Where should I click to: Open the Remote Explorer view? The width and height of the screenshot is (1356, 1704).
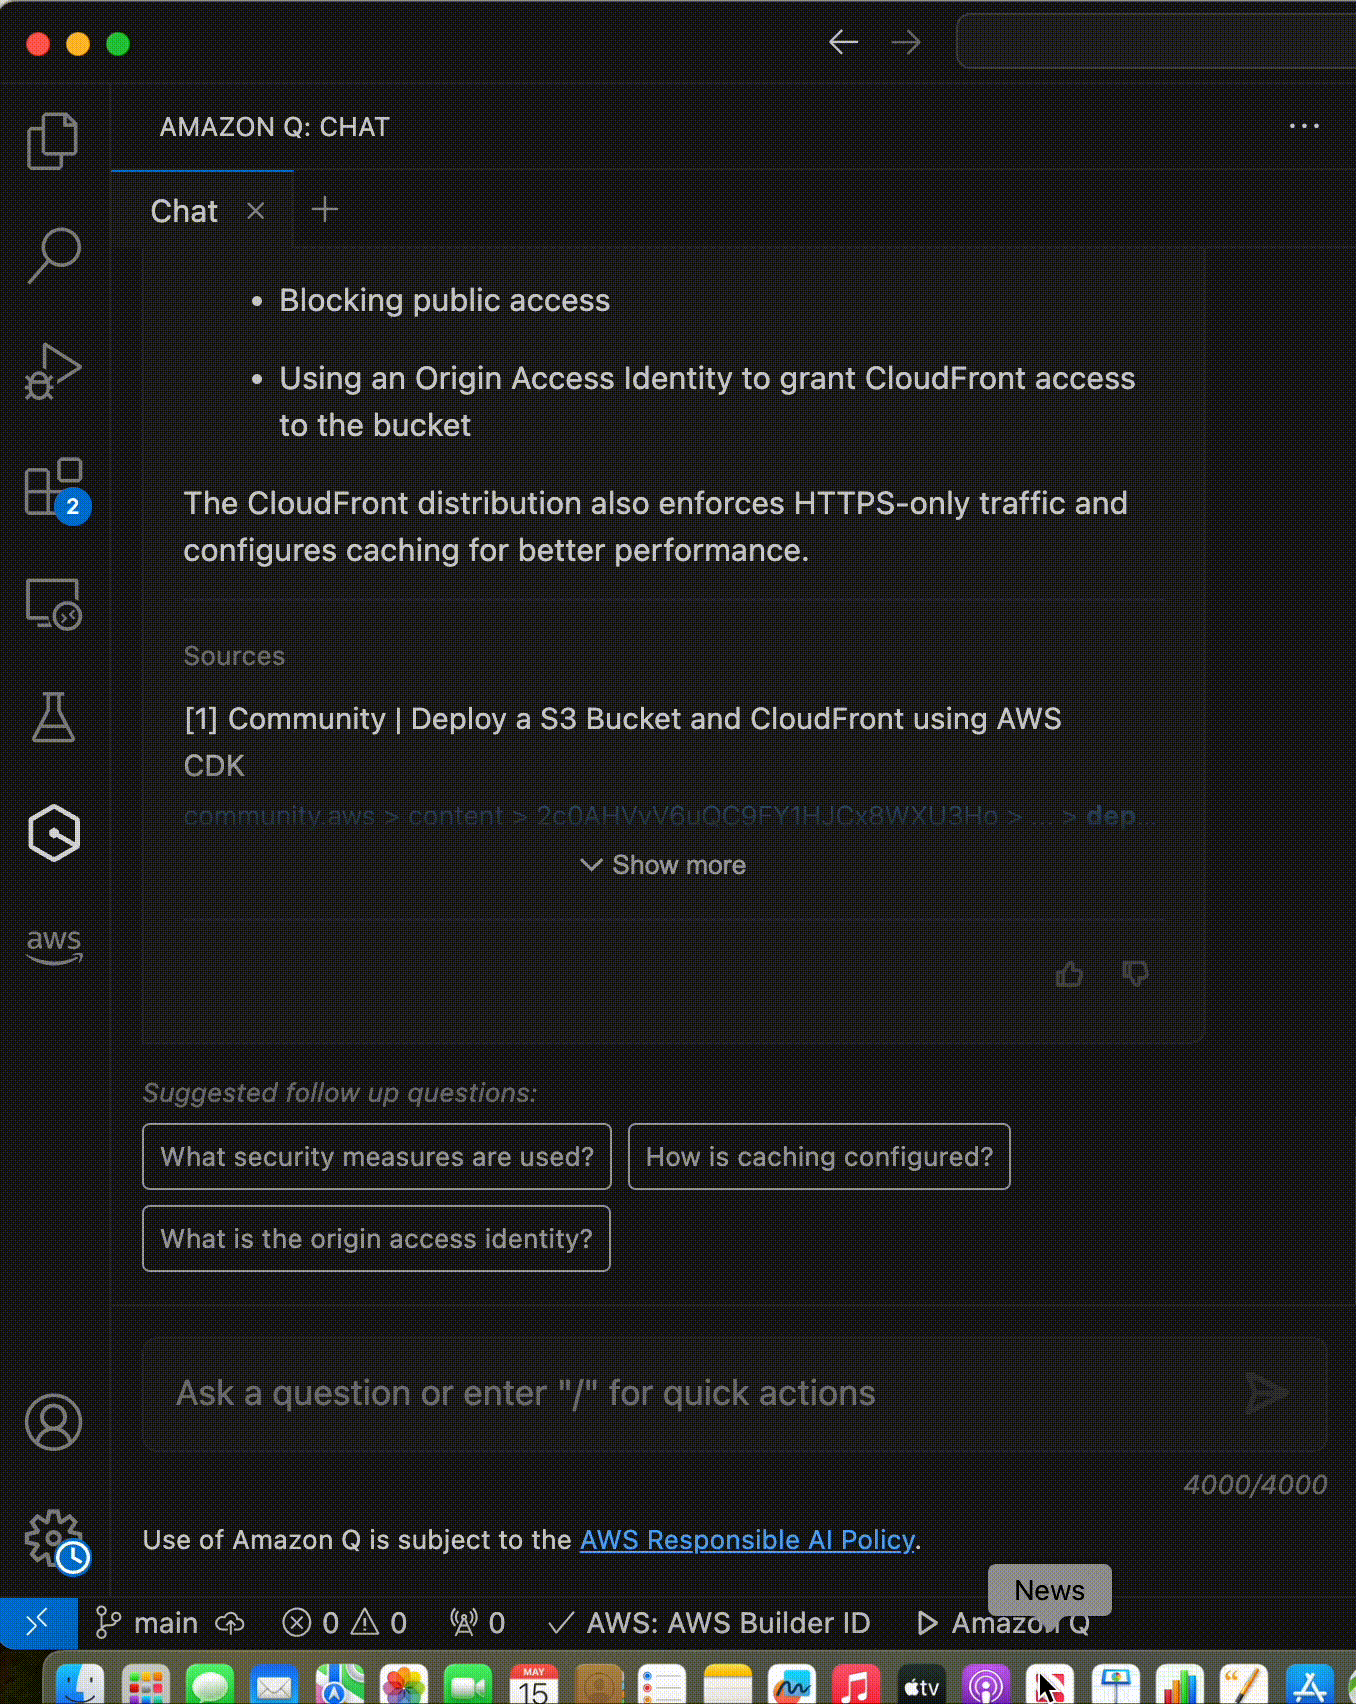click(x=52, y=604)
